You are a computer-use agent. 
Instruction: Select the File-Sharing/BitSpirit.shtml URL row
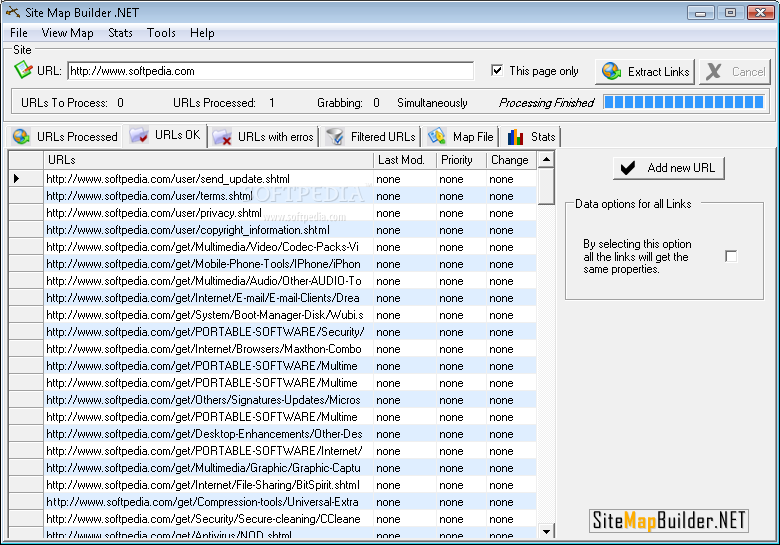pyautogui.click(x=290, y=485)
